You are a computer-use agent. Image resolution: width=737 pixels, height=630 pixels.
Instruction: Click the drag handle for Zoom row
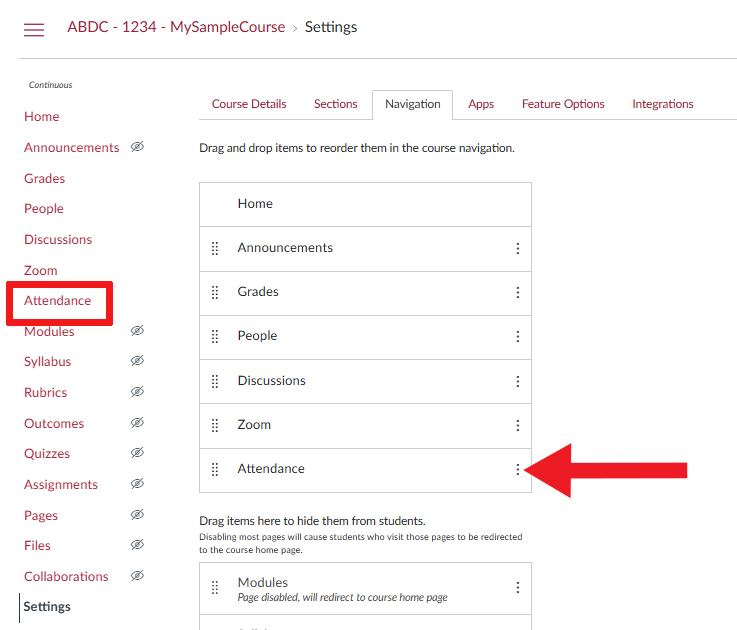[215, 425]
